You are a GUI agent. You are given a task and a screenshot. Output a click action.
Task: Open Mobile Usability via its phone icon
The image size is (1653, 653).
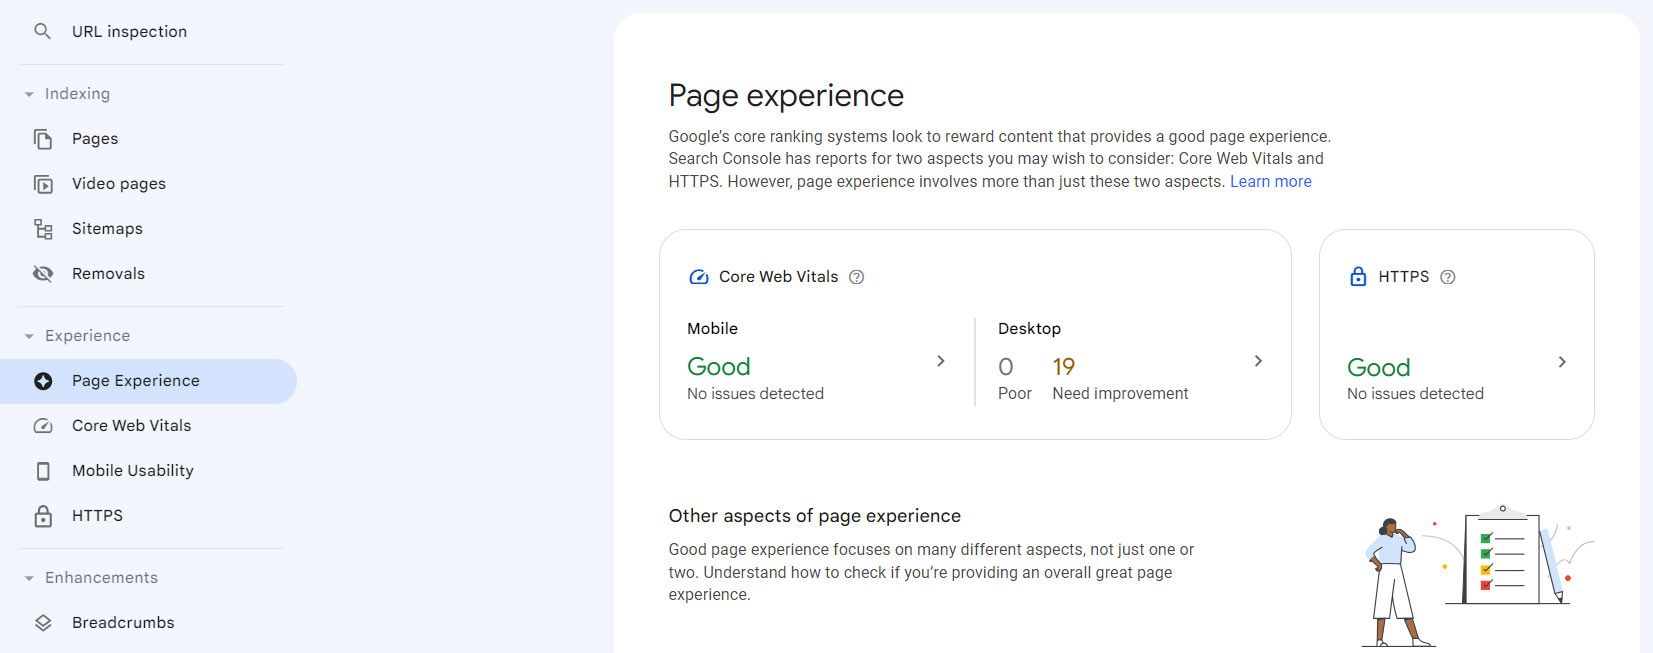click(42, 470)
